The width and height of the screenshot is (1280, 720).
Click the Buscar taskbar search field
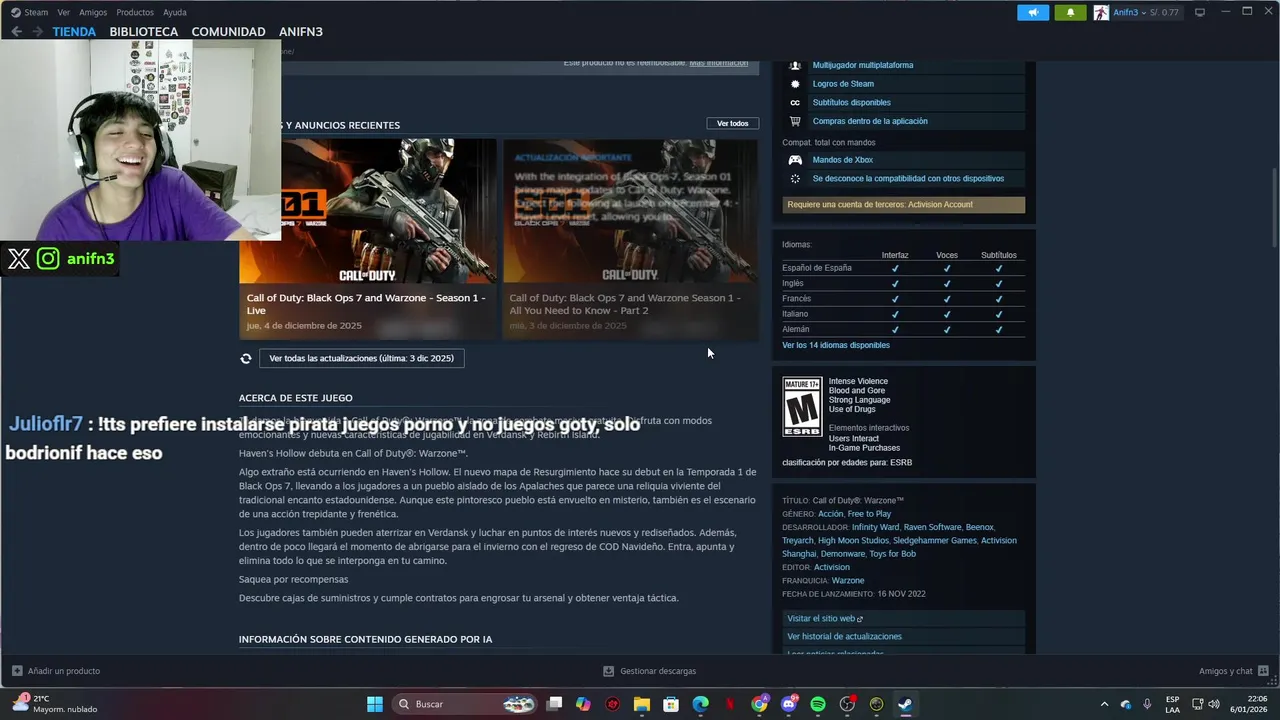[465, 704]
